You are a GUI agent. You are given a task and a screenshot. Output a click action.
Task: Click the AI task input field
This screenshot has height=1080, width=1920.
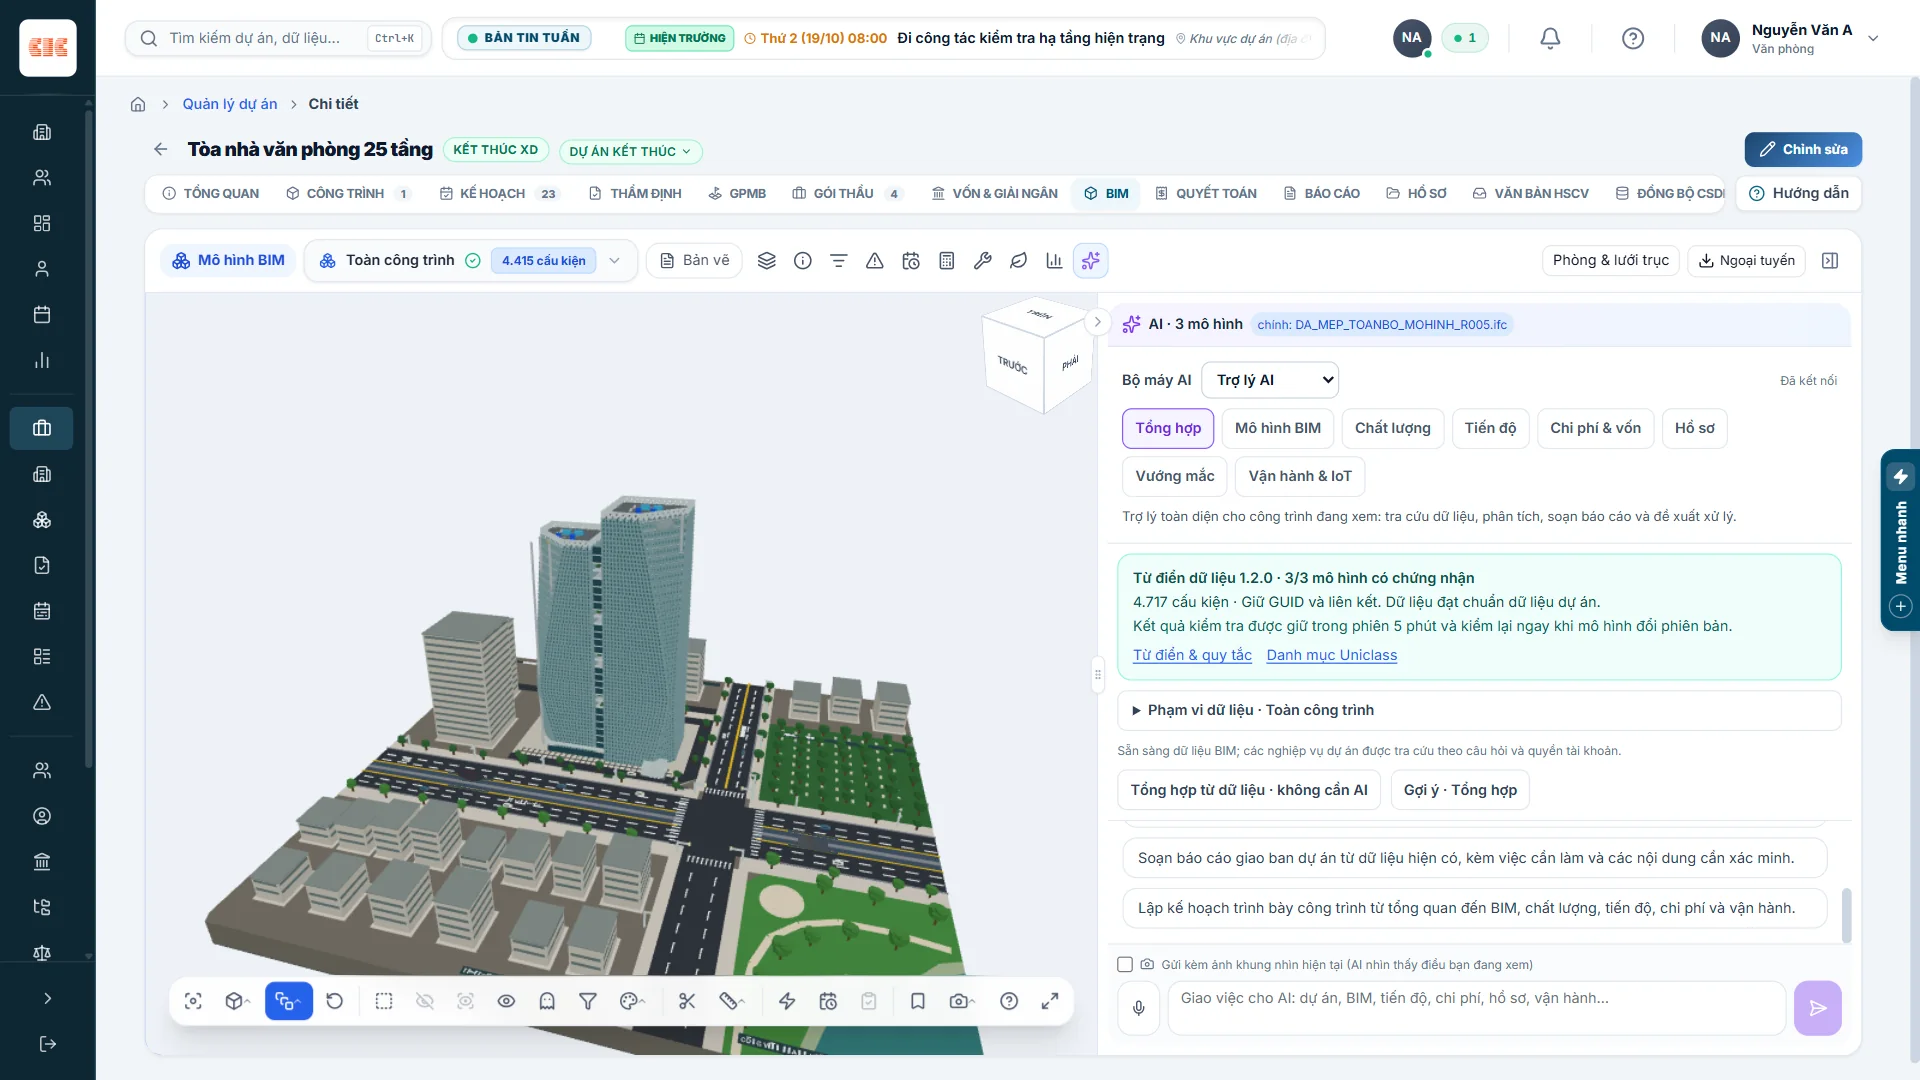(1476, 1008)
